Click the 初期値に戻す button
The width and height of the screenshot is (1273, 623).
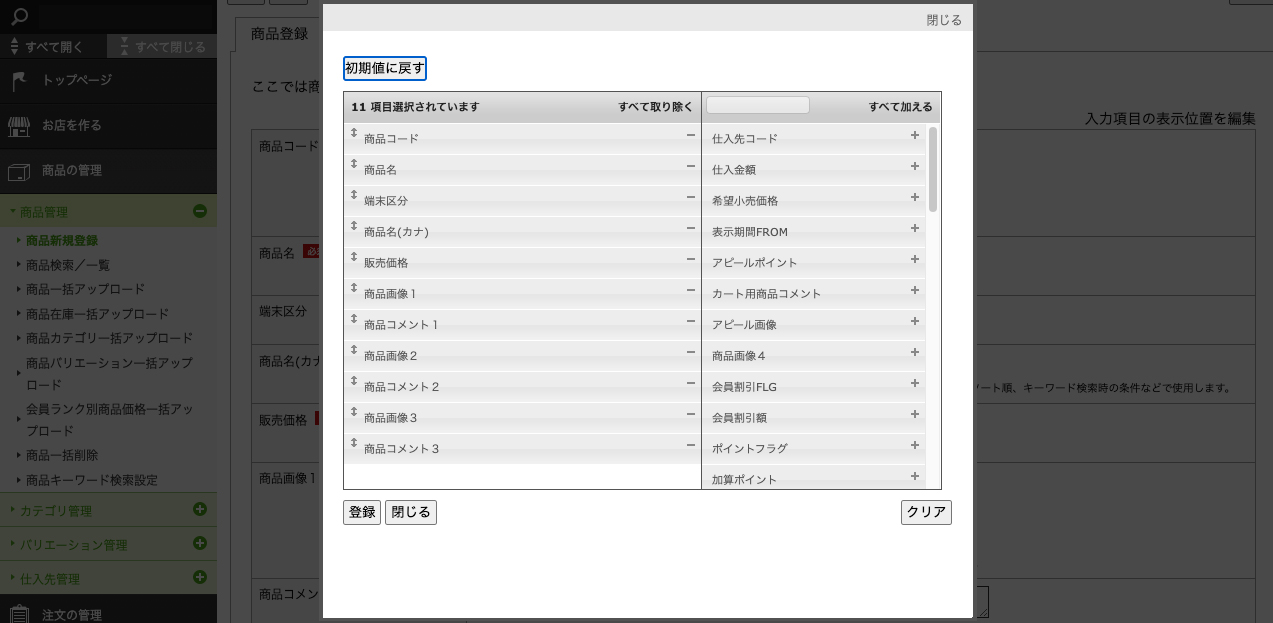click(x=385, y=69)
